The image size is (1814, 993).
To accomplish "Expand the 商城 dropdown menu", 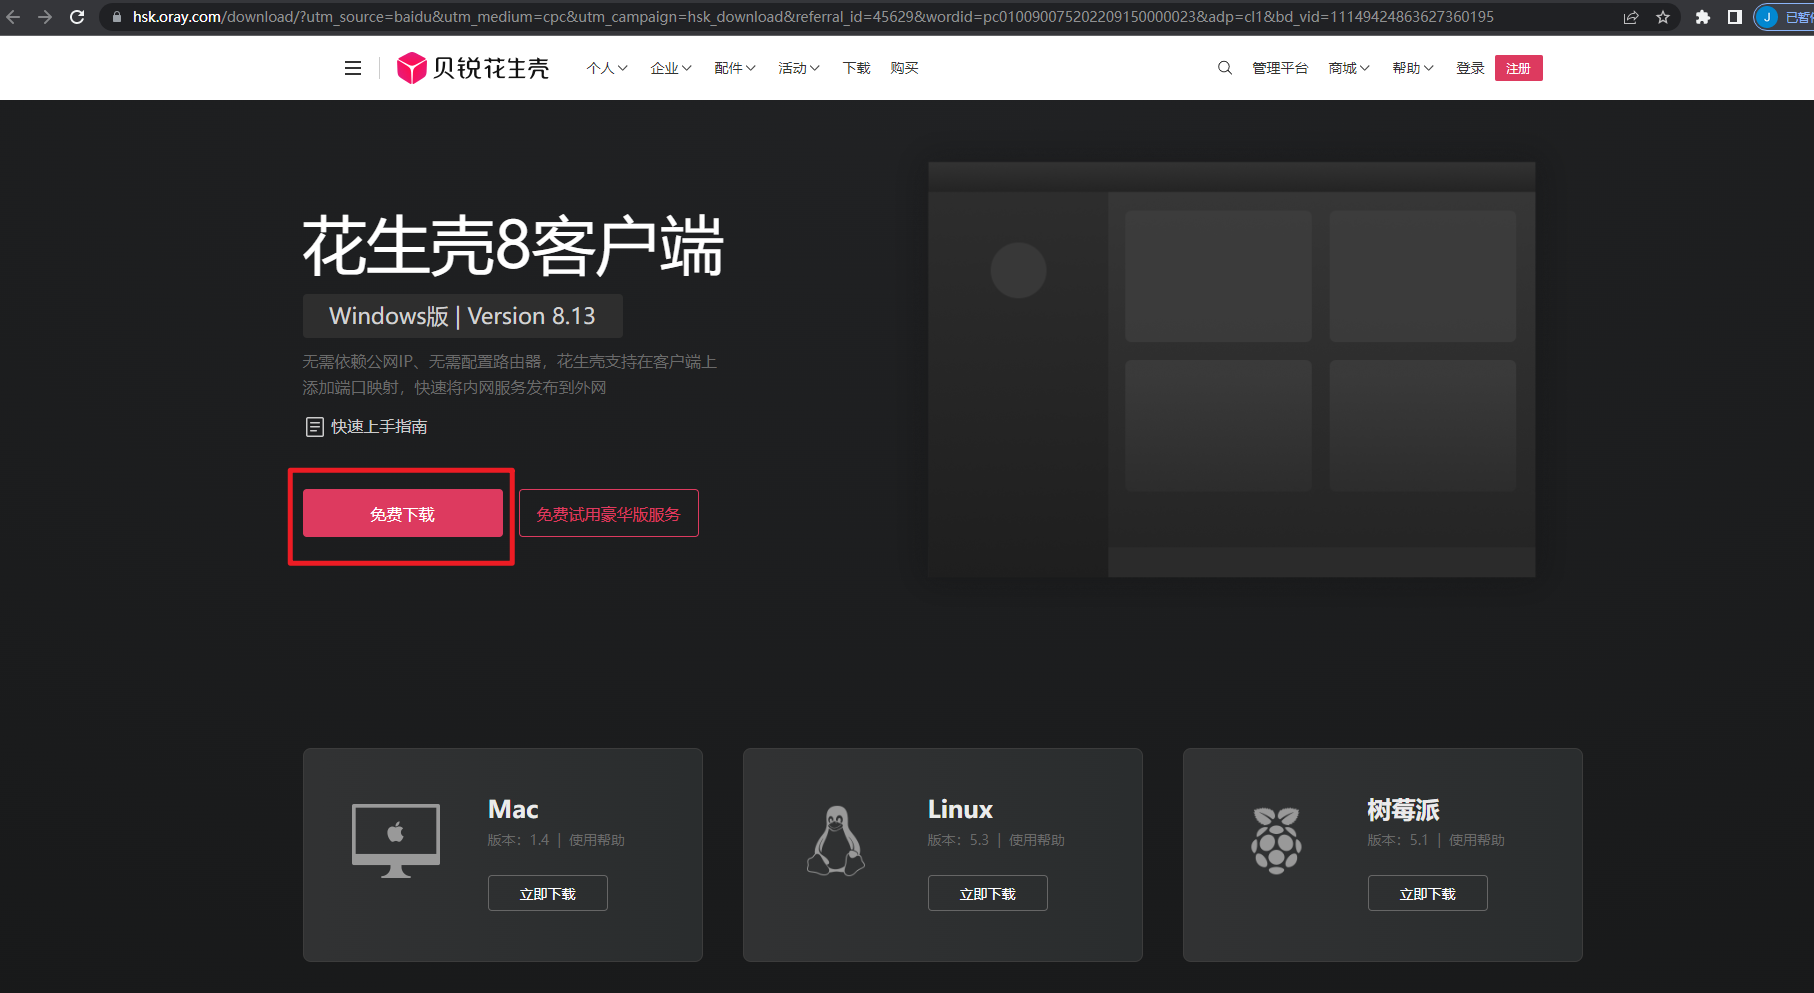I will pos(1349,68).
